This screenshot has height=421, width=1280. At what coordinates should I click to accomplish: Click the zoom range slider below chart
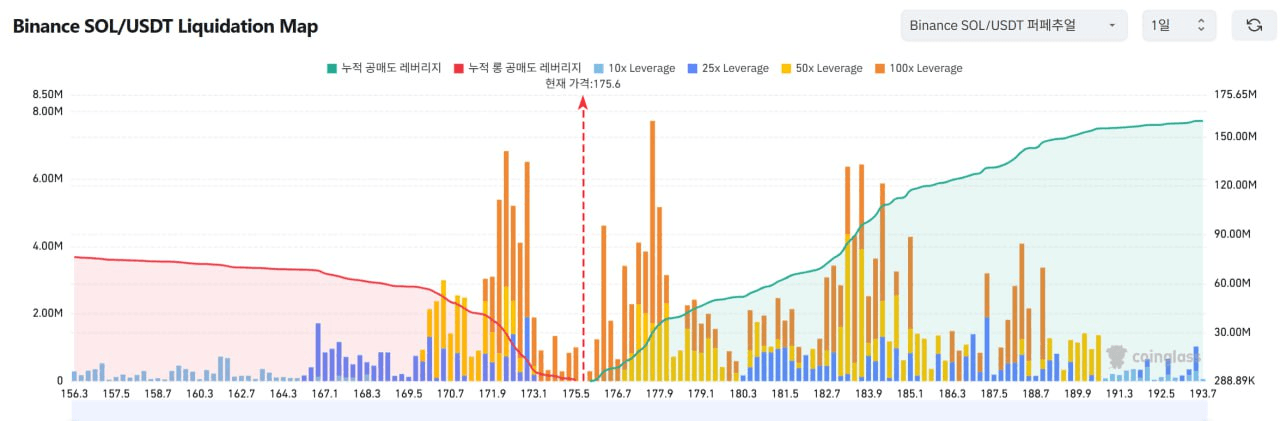pyautogui.click(x=638, y=412)
